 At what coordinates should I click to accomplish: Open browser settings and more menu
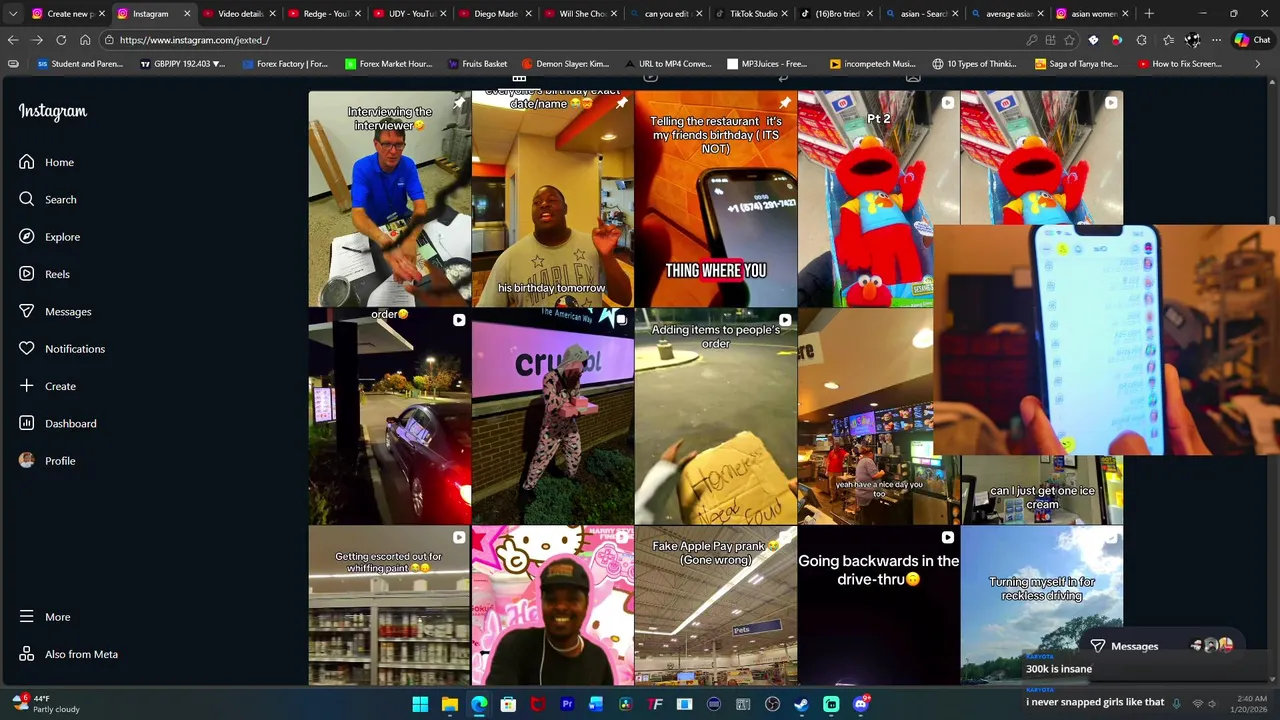pos(1216,40)
